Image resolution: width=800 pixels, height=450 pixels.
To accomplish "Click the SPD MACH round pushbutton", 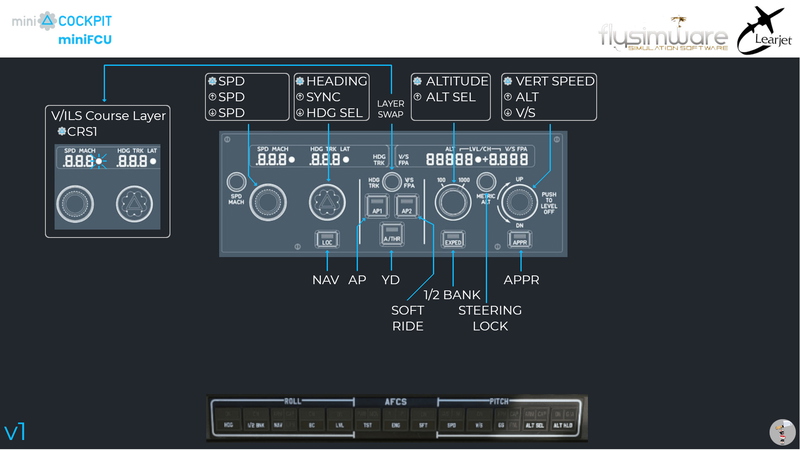I will tap(237, 181).
